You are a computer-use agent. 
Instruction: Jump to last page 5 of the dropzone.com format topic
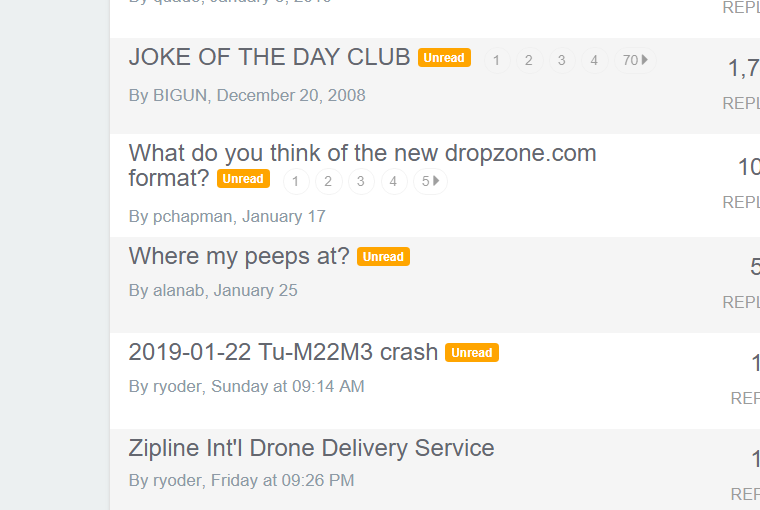tap(430, 181)
